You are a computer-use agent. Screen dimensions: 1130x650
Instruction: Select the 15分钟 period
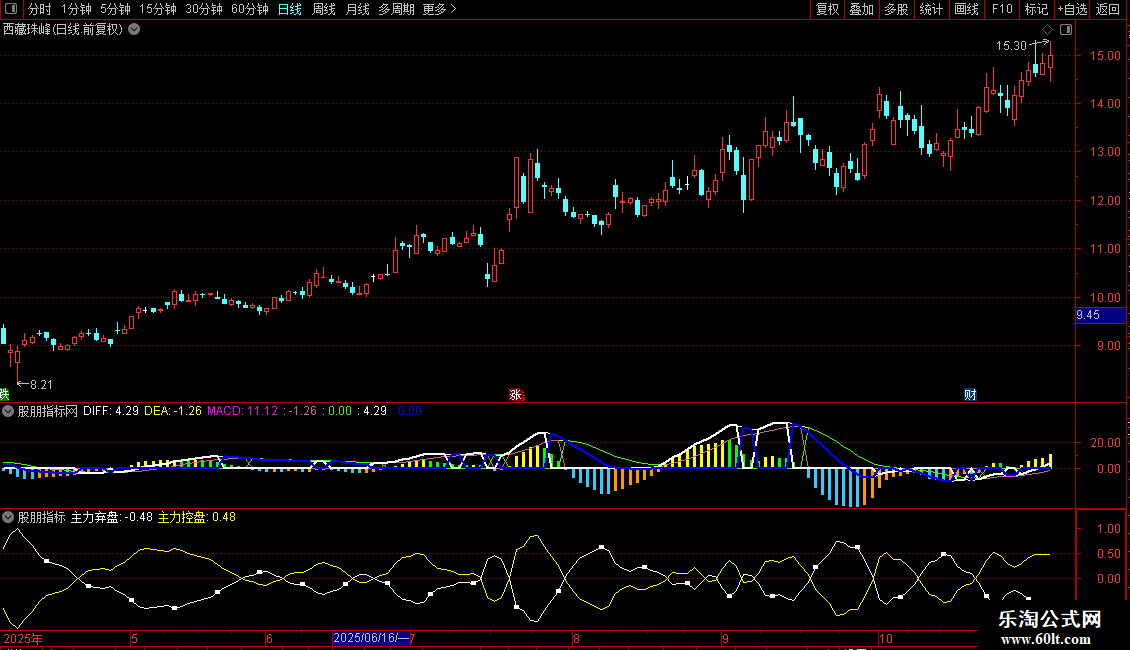pos(158,9)
